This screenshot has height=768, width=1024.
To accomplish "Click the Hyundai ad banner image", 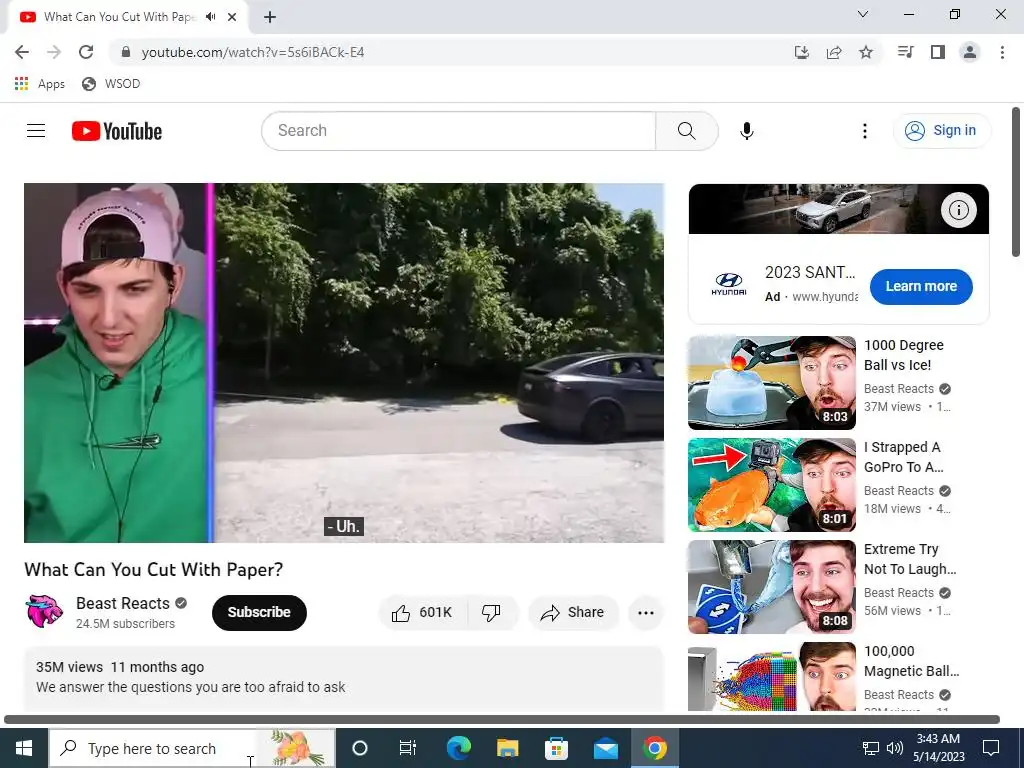I will click(x=839, y=209).
